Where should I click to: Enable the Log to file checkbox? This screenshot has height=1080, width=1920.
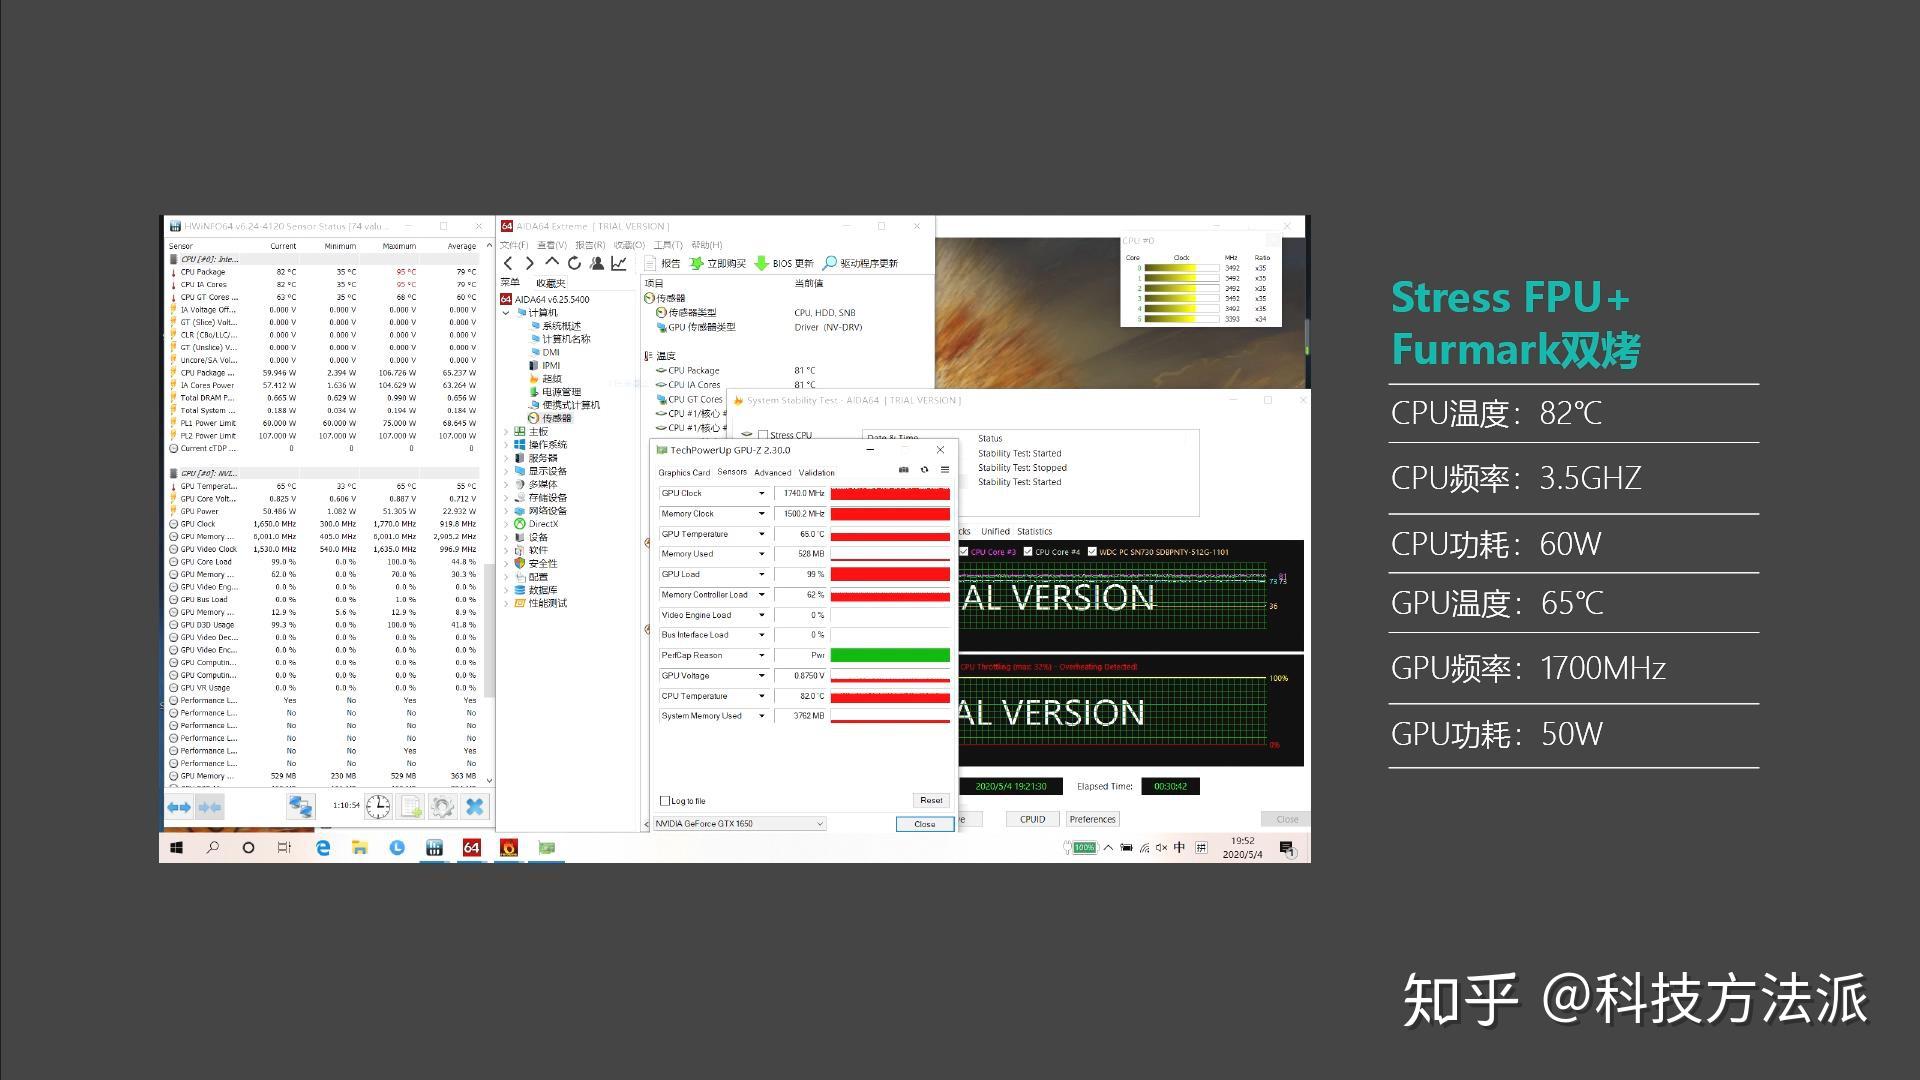click(x=665, y=801)
